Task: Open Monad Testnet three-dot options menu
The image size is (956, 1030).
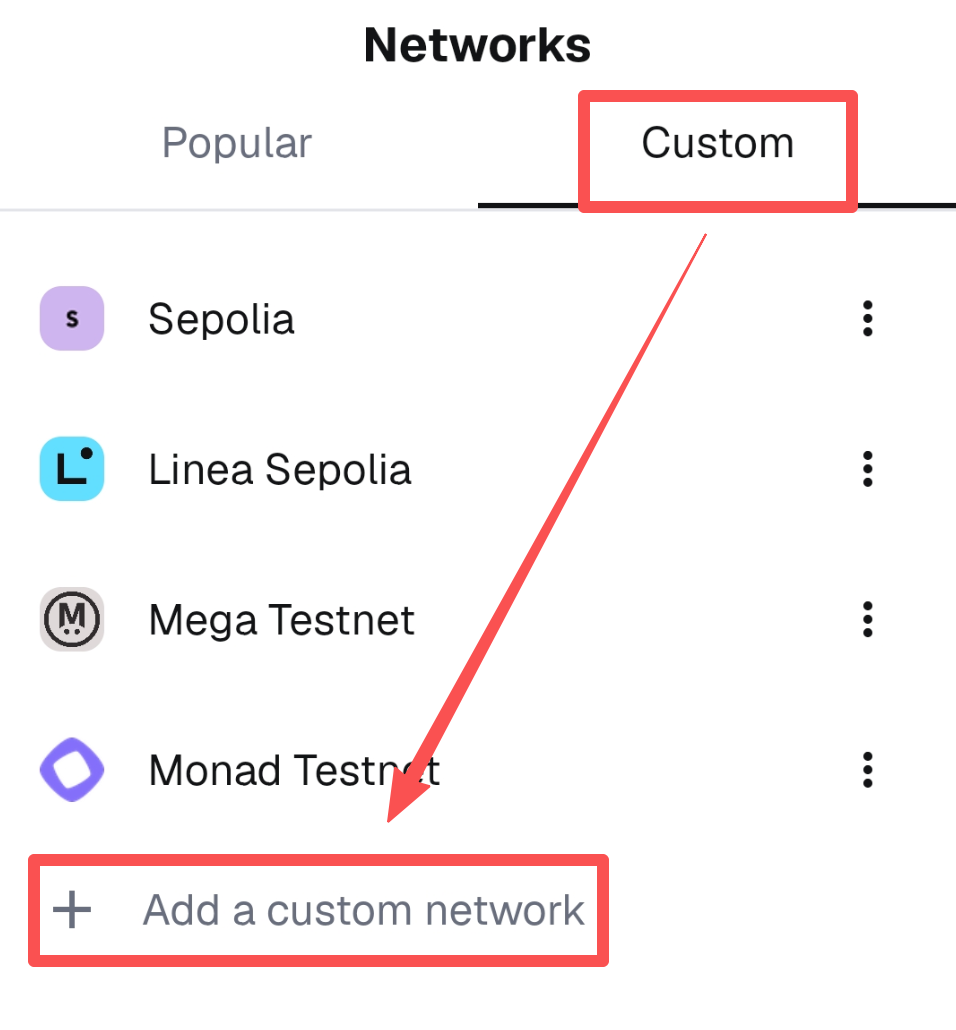Action: (x=867, y=770)
